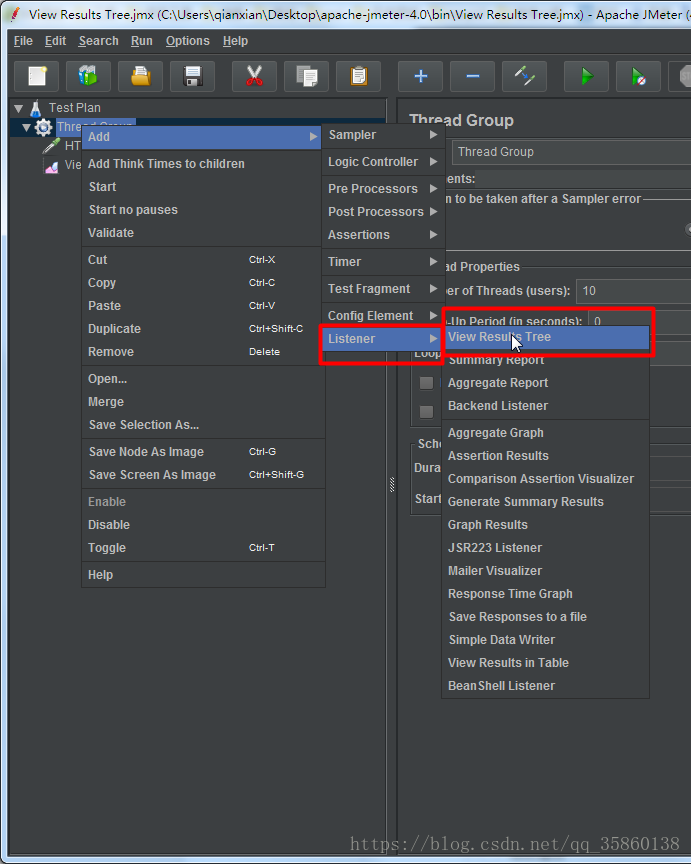Image resolution: width=691 pixels, height=864 pixels.
Task: Open the File menu
Action: pos(23,41)
